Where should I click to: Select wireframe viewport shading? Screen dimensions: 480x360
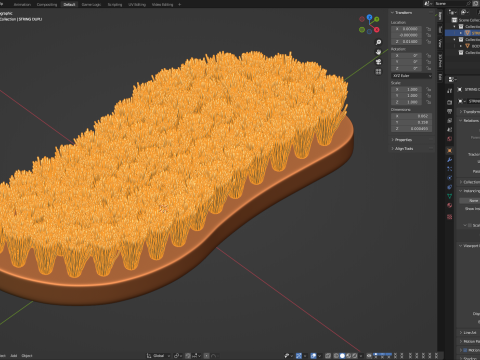point(336,356)
